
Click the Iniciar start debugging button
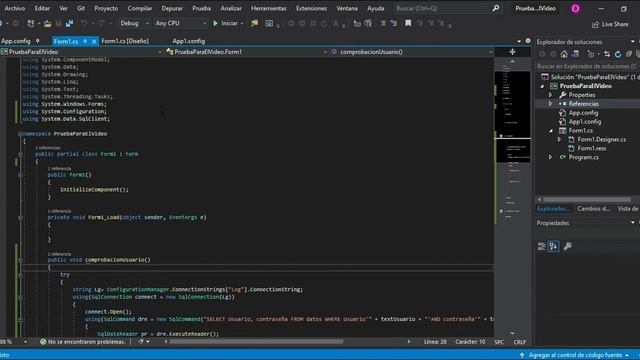(225, 24)
